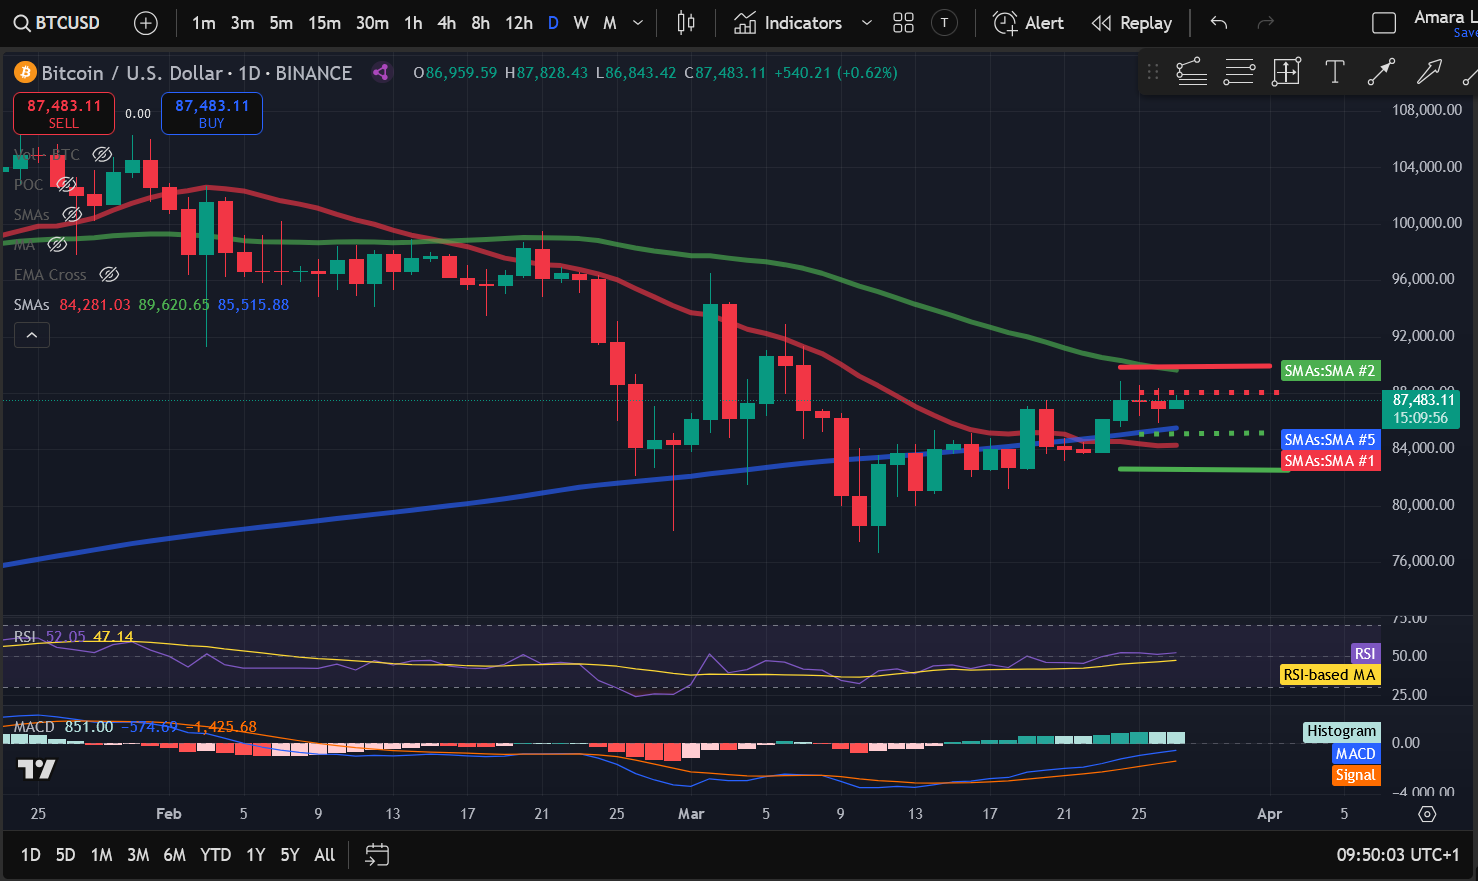Click the red dotted horizontal line
This screenshot has width=1478, height=881.
pos(1210,392)
